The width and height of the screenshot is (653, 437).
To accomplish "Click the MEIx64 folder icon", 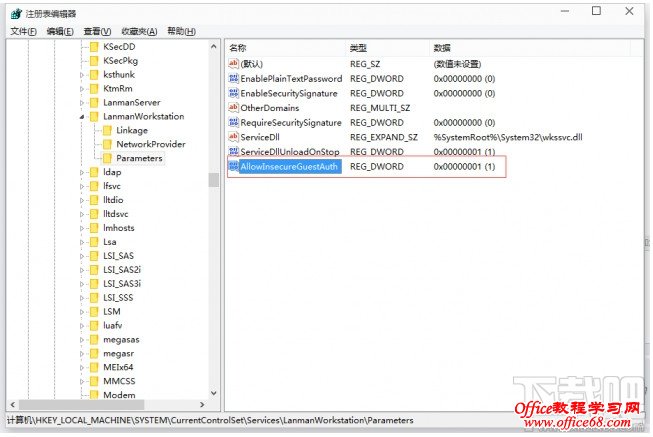I will pos(95,367).
